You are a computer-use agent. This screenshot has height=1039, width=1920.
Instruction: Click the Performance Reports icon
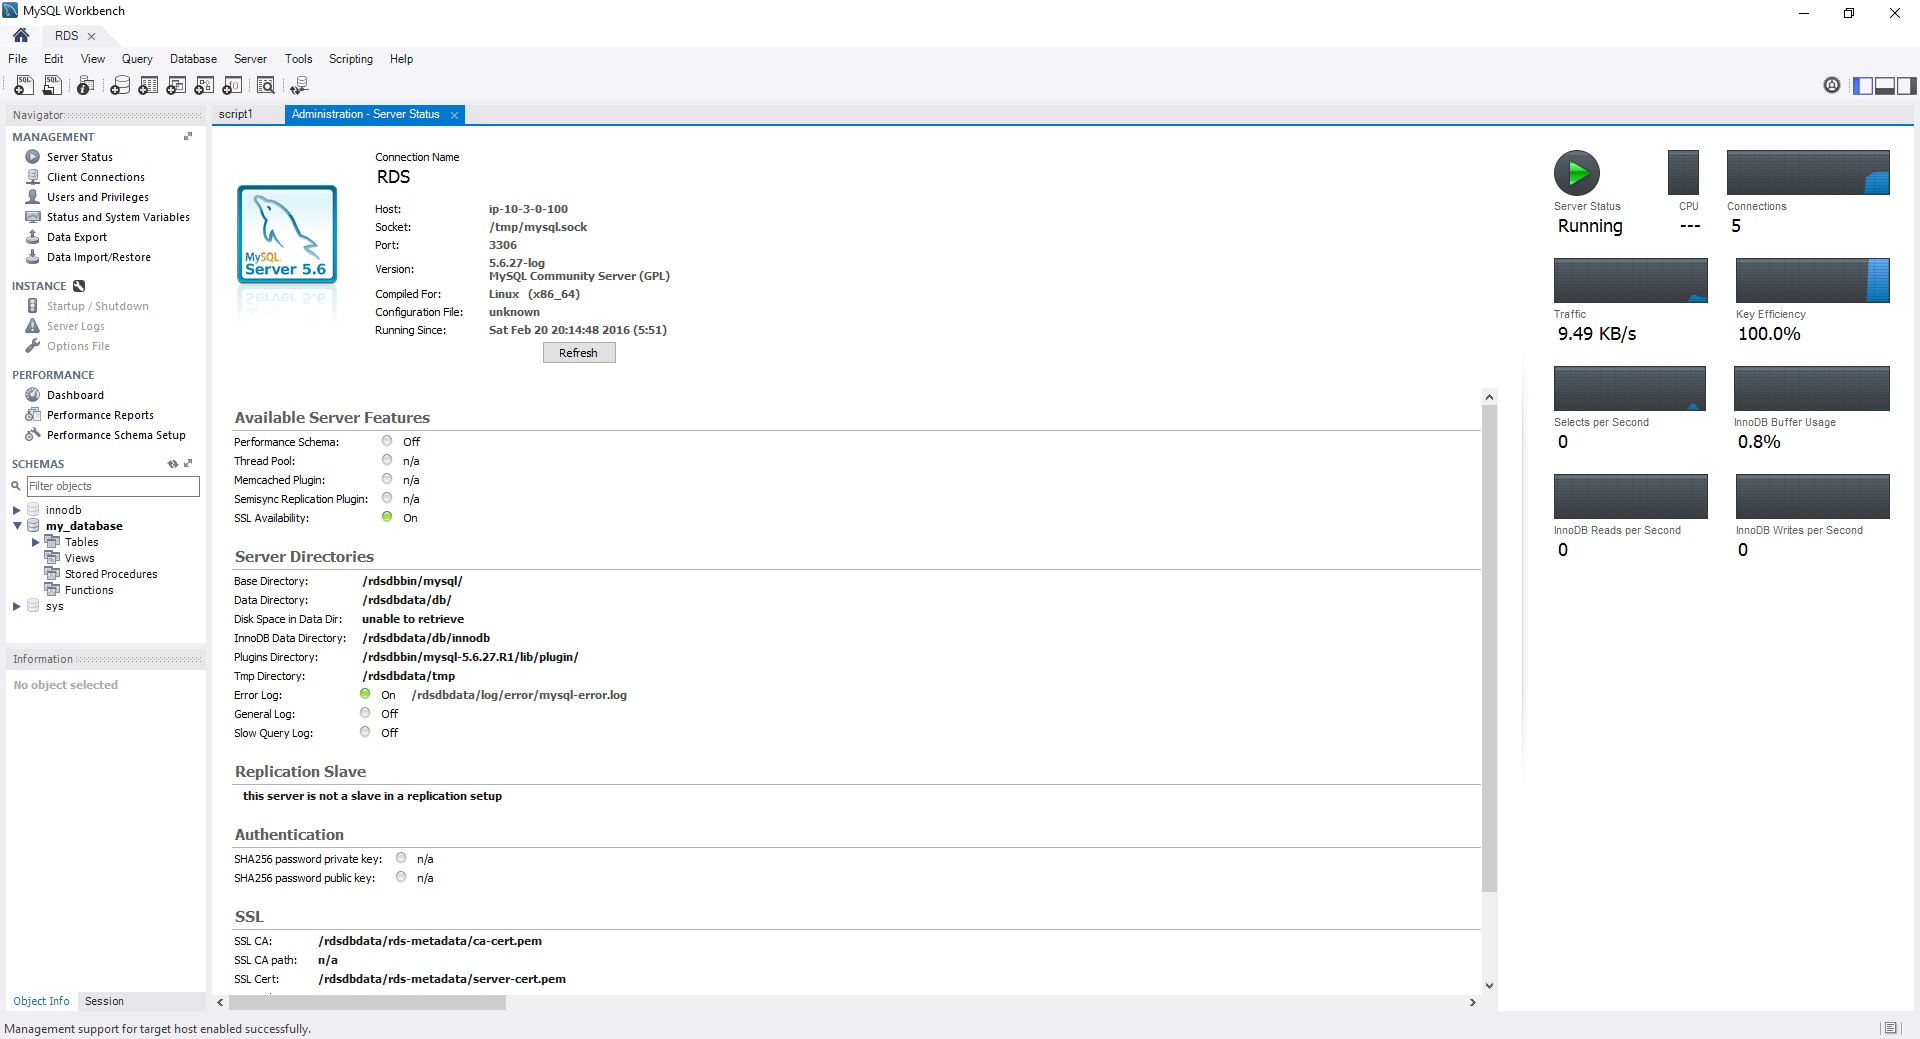[x=33, y=415]
